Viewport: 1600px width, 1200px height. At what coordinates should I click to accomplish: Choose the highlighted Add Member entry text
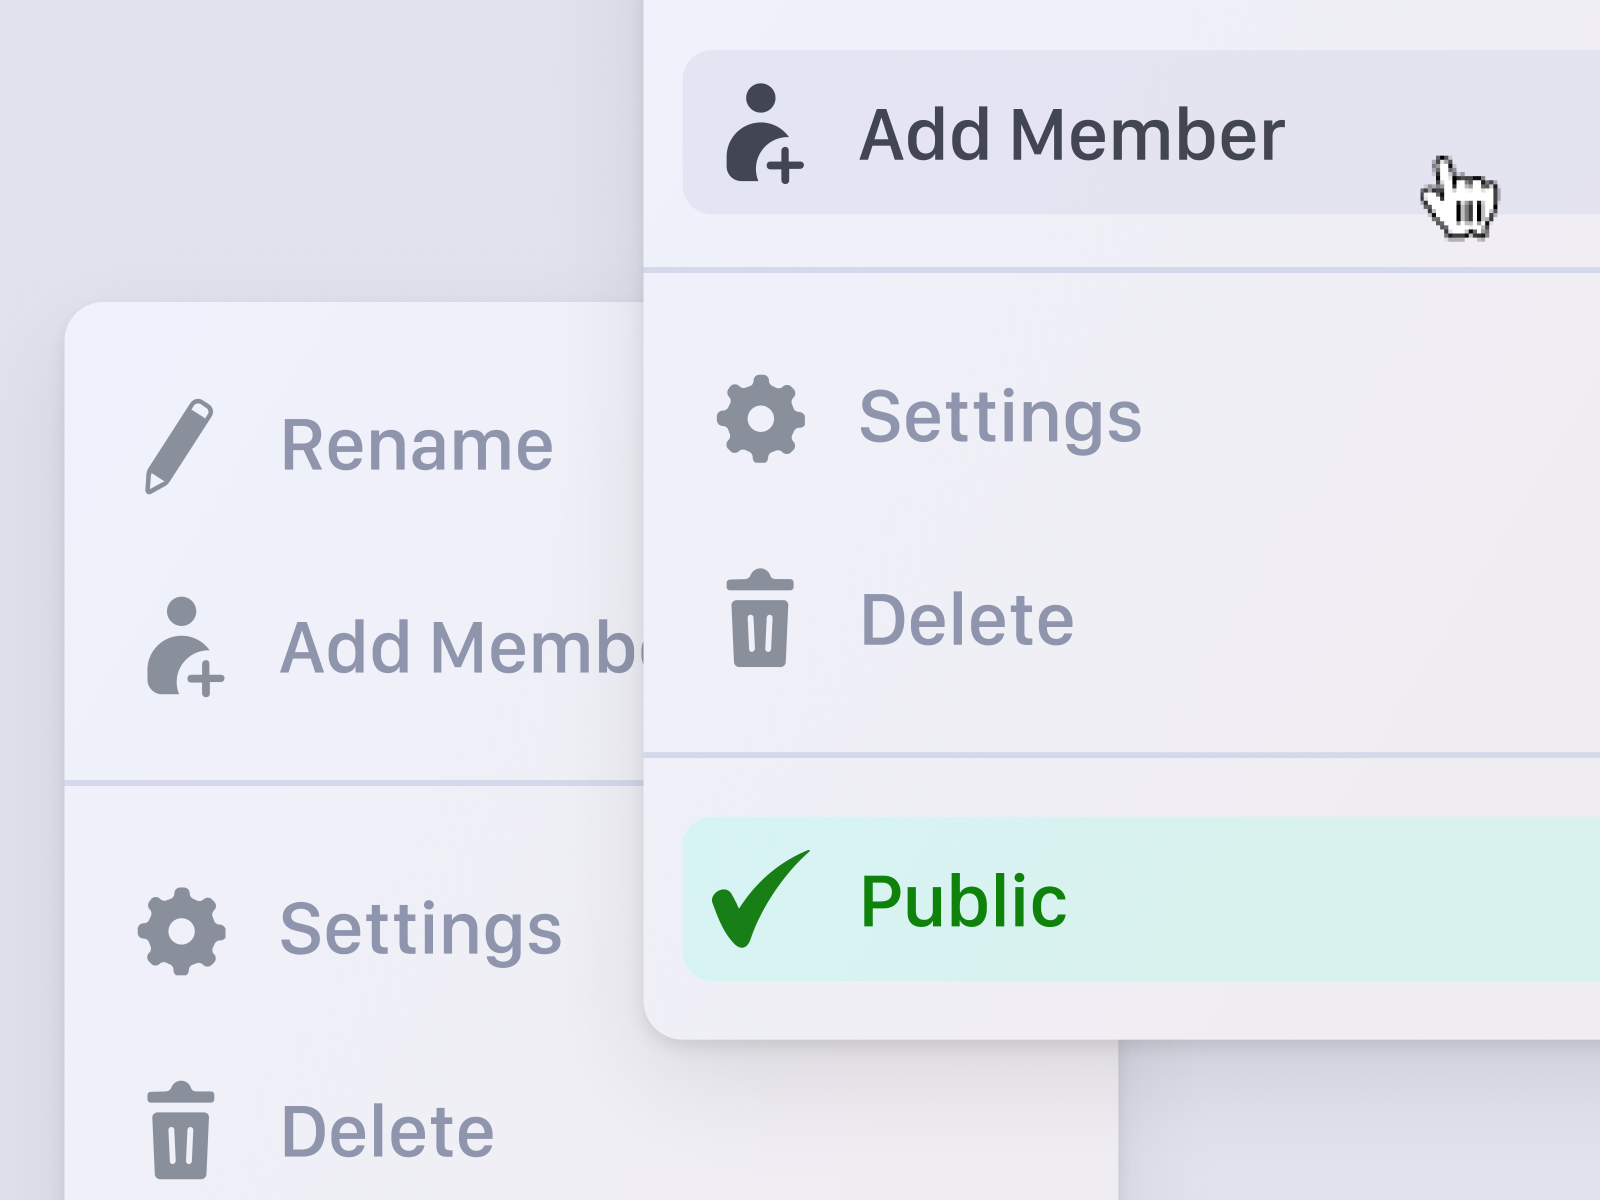click(1072, 135)
